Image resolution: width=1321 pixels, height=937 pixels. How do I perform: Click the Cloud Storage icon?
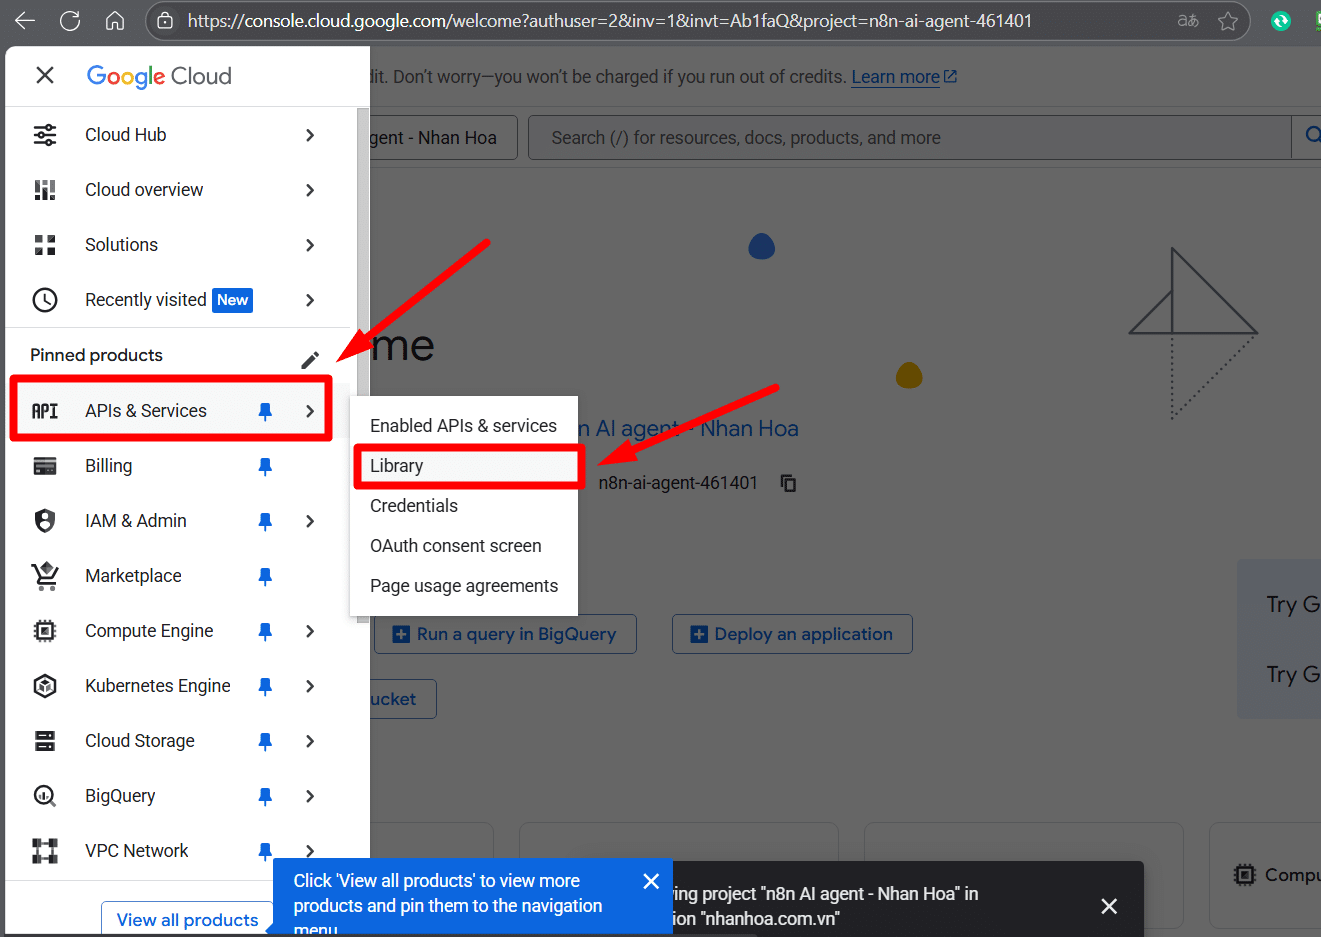pos(45,741)
